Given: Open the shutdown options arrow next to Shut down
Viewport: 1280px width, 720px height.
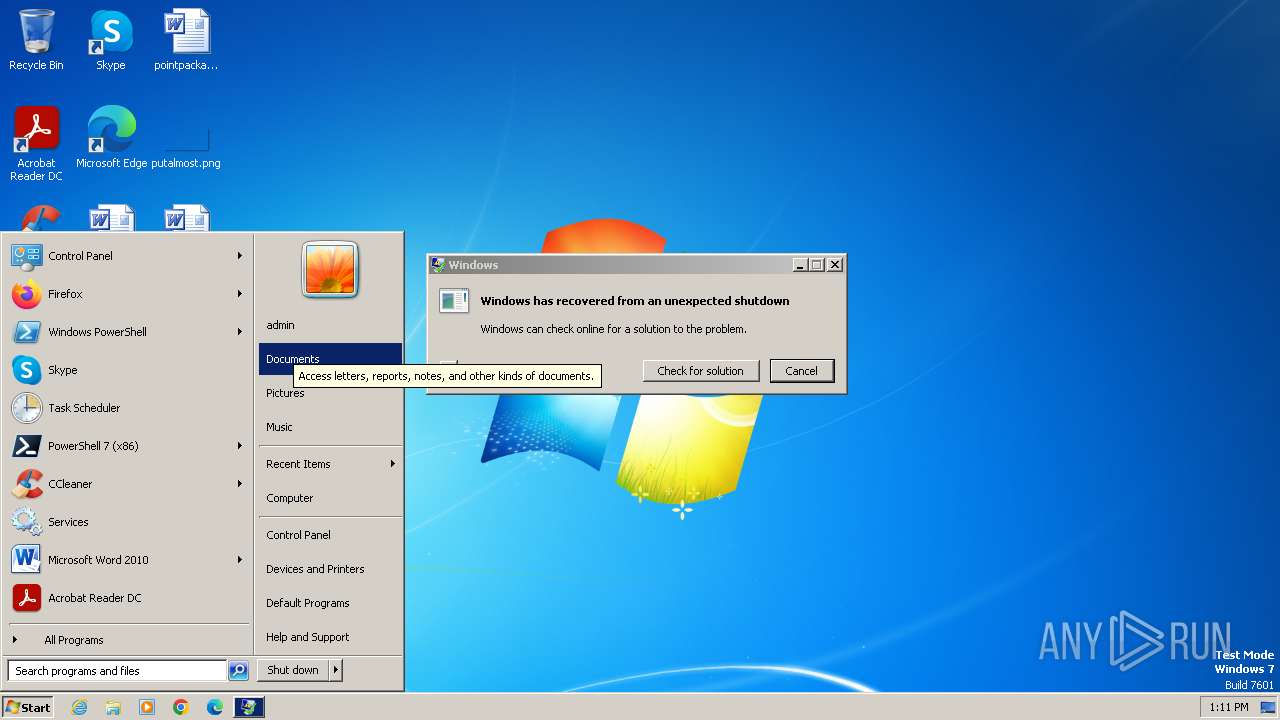Looking at the screenshot, I should [336, 670].
